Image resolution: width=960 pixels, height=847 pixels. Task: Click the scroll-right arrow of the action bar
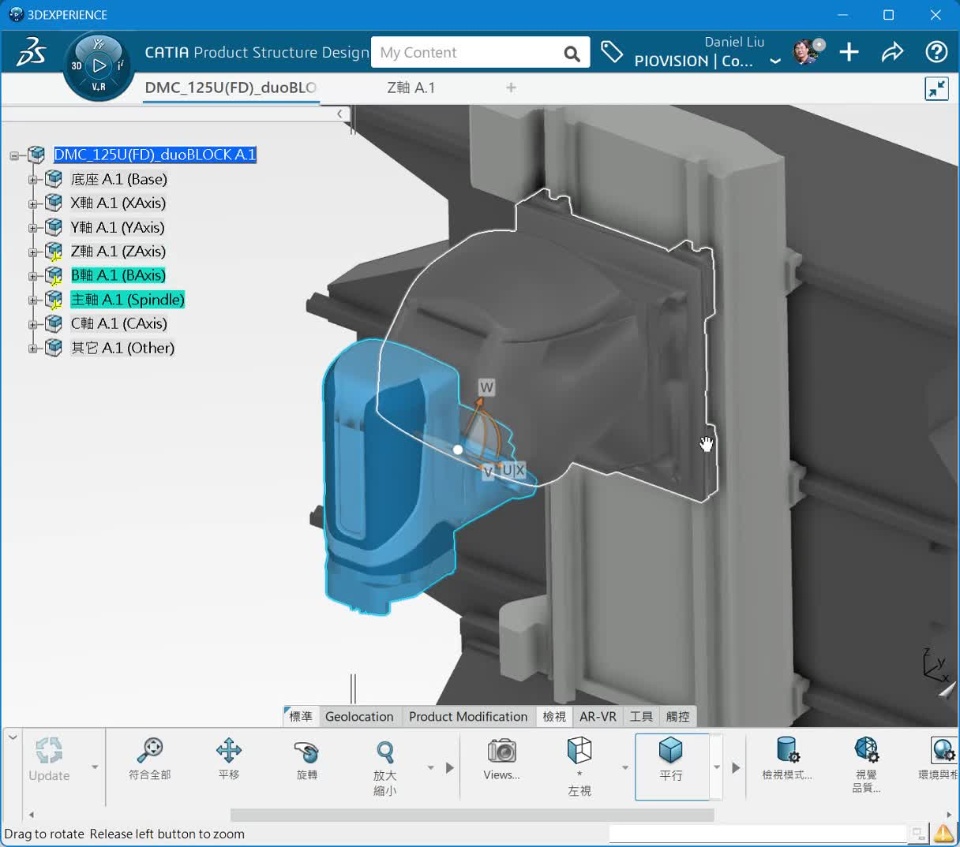(x=948, y=815)
